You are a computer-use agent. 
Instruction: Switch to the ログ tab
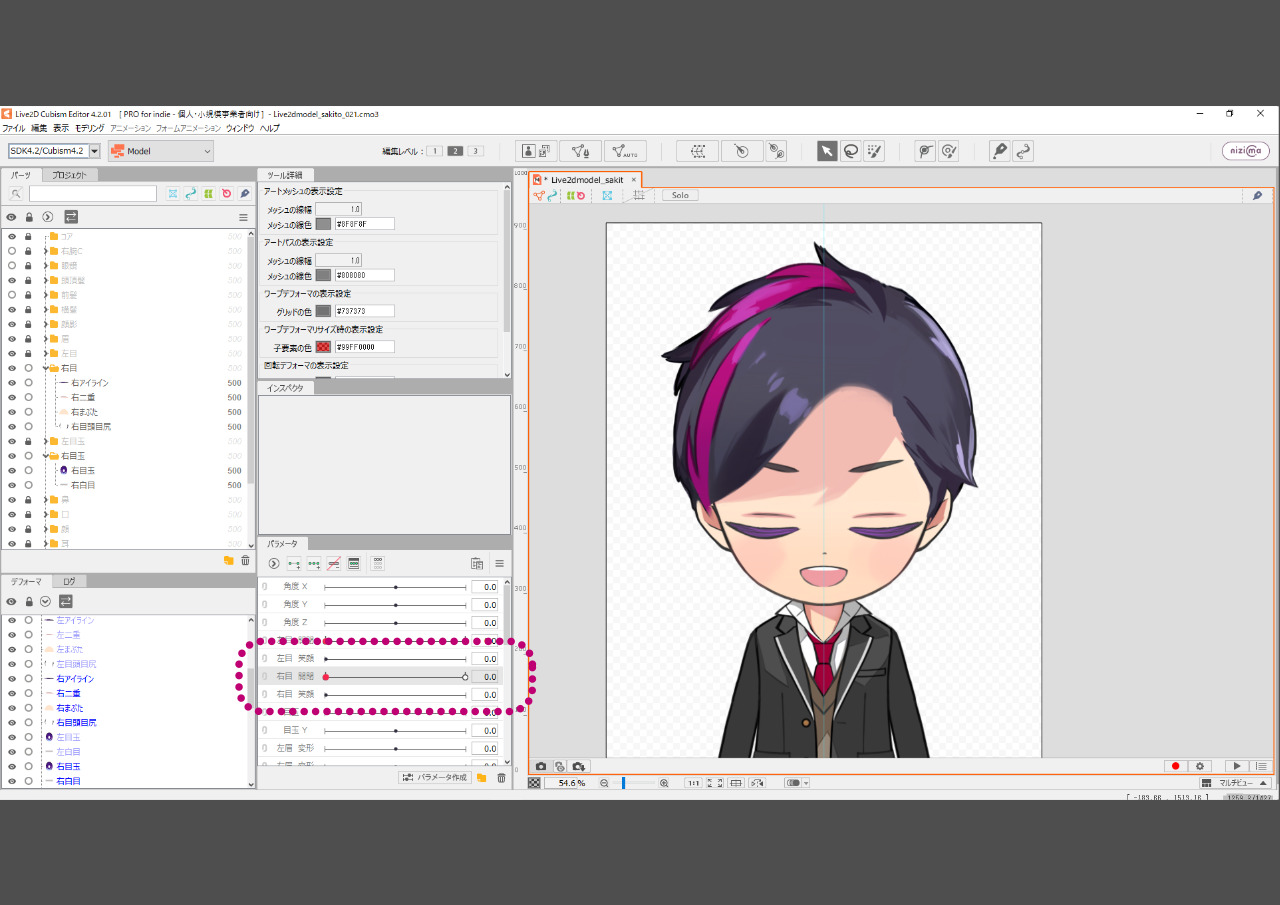(69, 581)
